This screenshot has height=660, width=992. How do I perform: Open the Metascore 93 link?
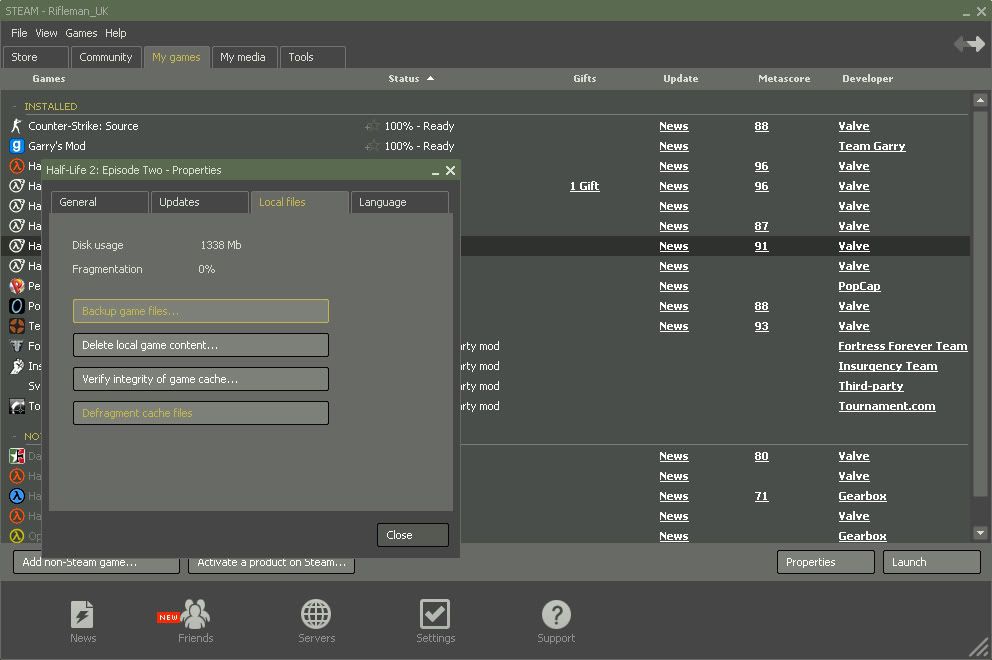coord(761,327)
